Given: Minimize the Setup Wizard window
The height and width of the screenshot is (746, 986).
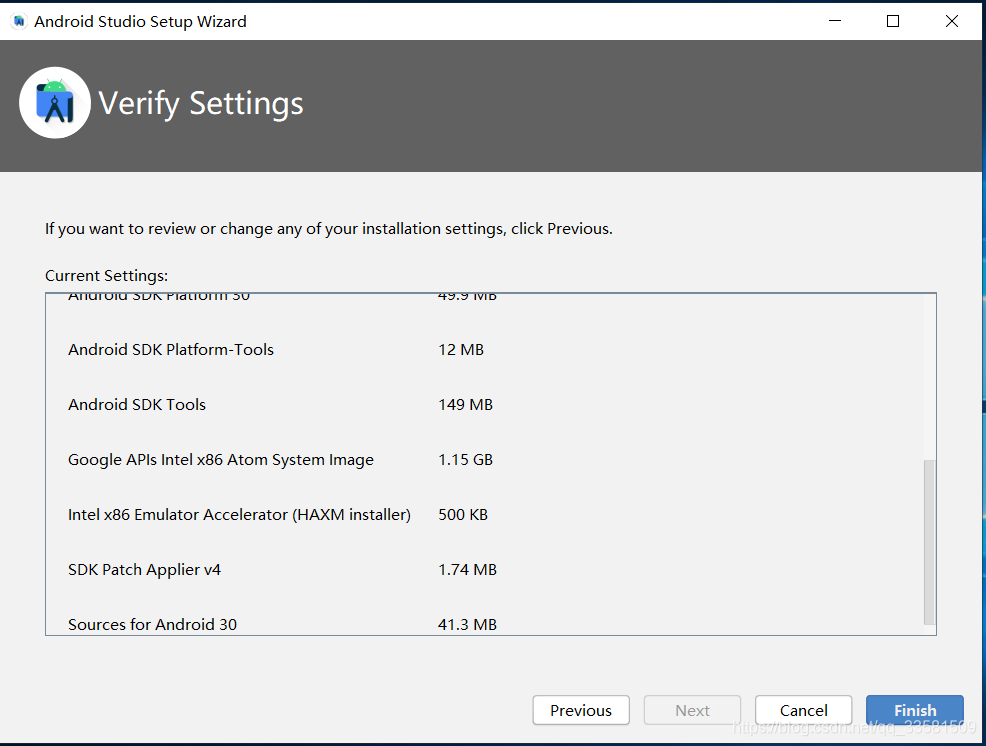Looking at the screenshot, I should click(835, 21).
